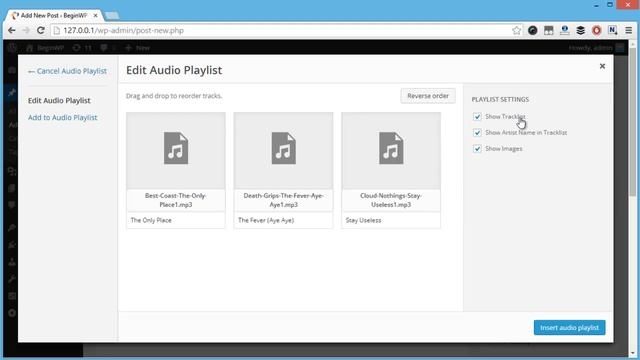
Task: Edit the Stay Useless caption field
Action: point(391,220)
